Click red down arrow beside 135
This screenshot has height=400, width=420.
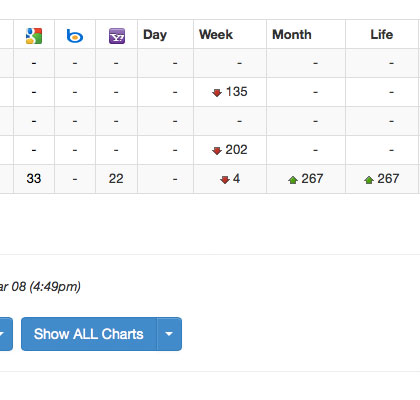pyautogui.click(x=217, y=93)
